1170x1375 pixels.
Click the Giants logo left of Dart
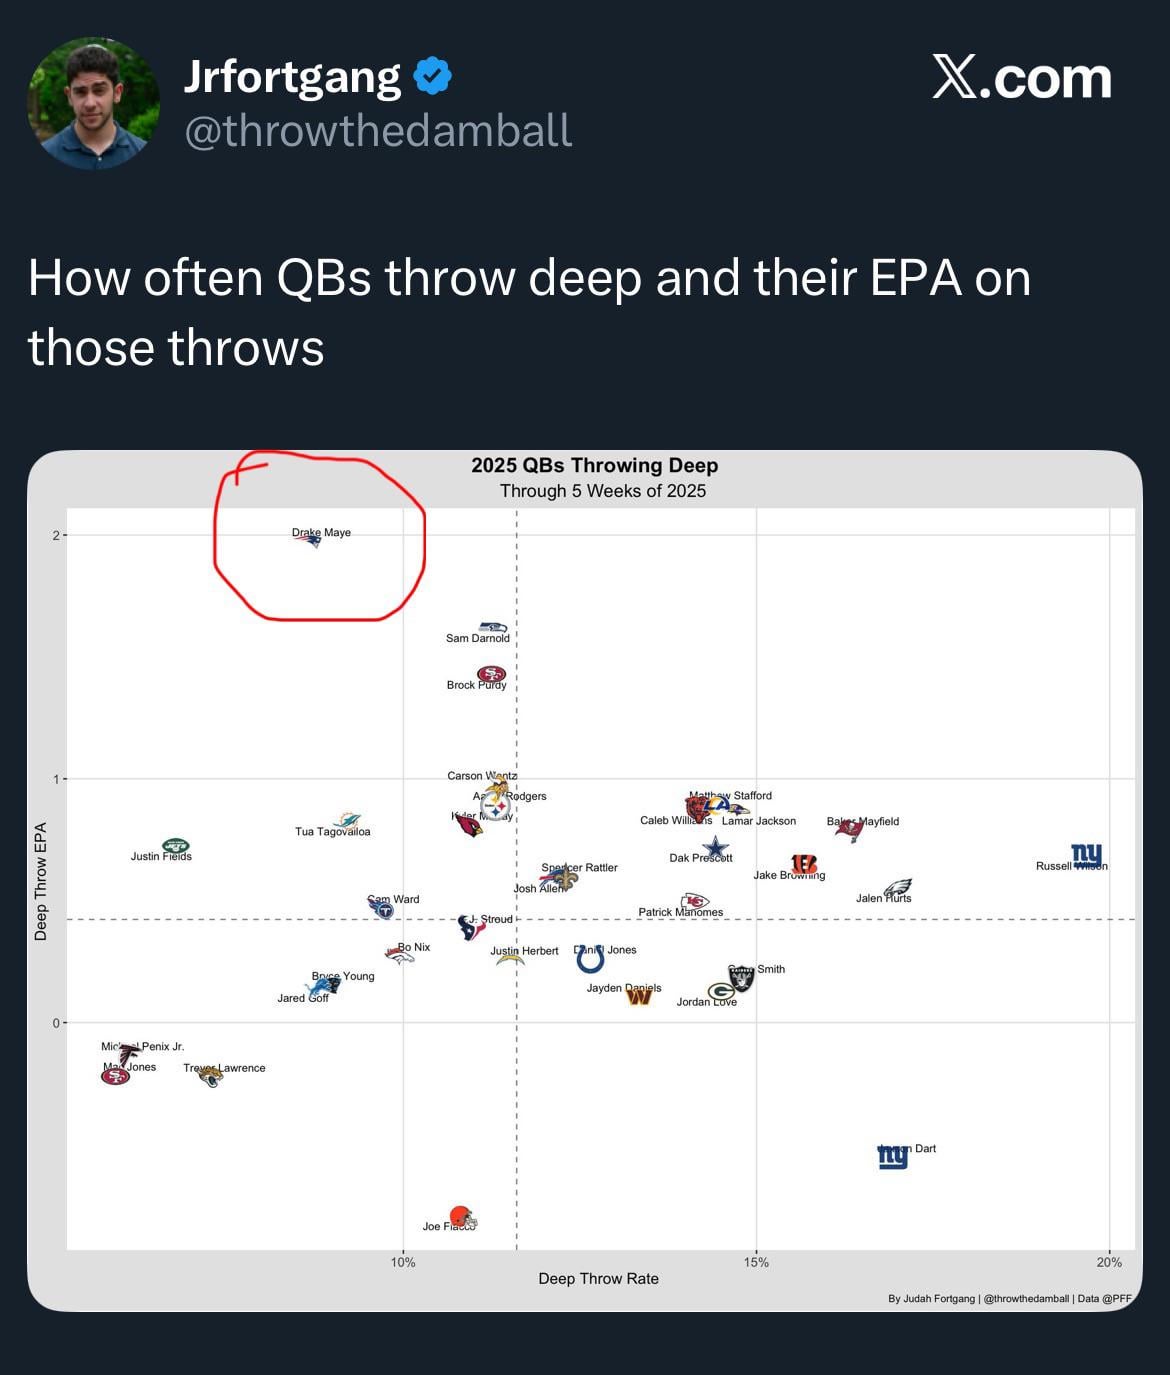point(892,1157)
